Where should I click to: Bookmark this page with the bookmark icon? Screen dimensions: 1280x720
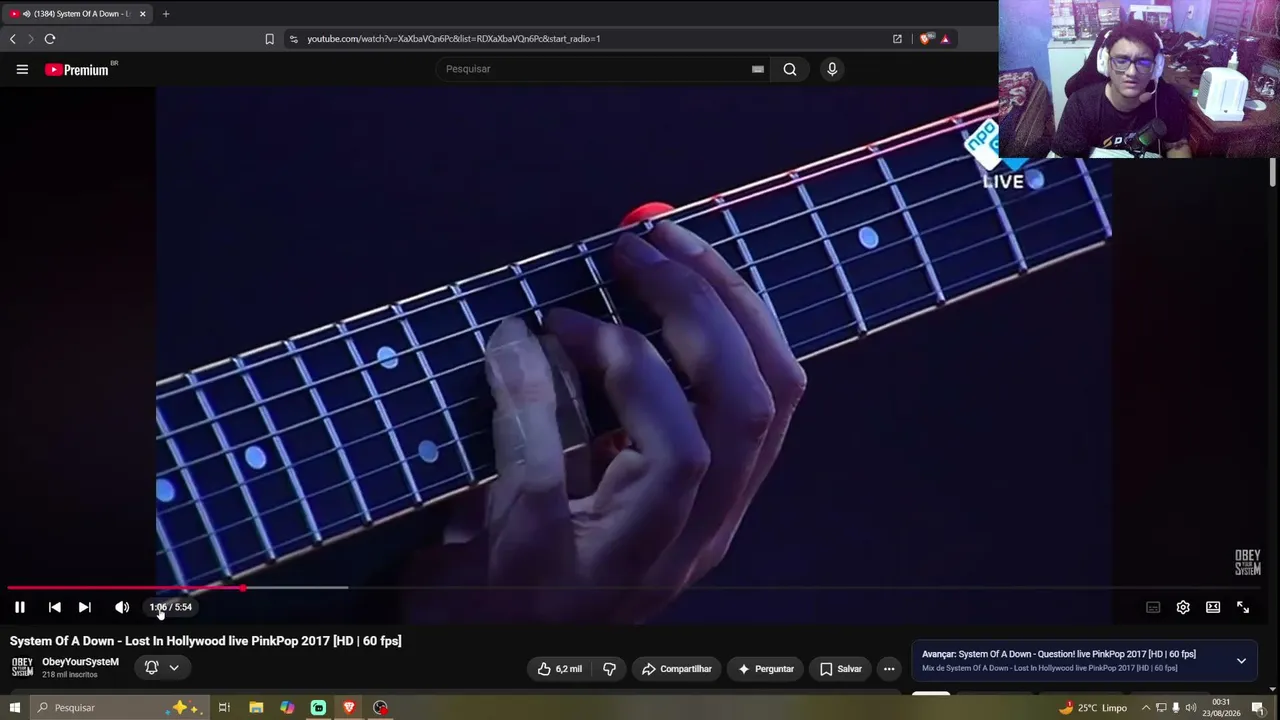pos(269,39)
